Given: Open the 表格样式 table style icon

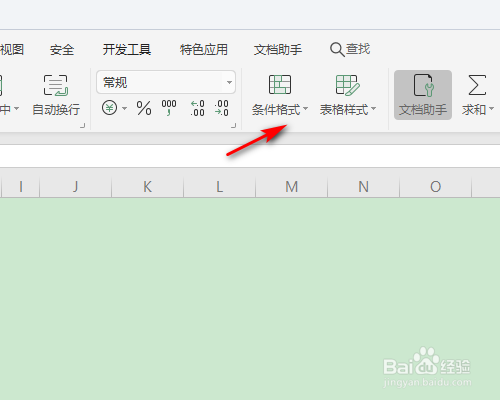Looking at the screenshot, I should (x=347, y=85).
